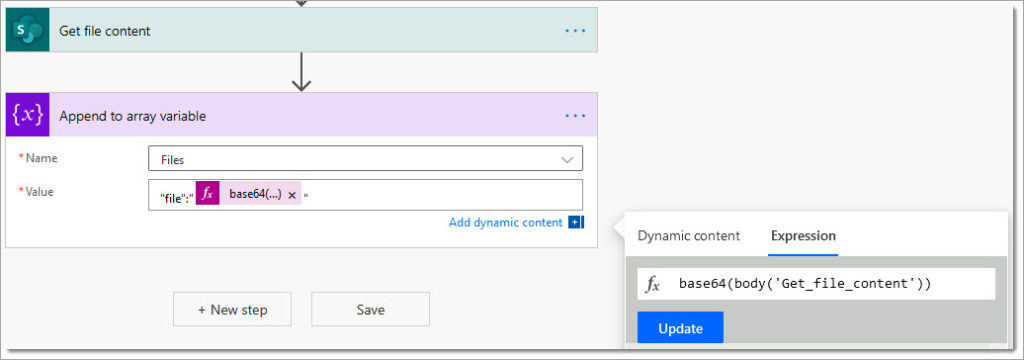Viewport: 1024px width, 360px height.
Task: Open the Append to array variable ellipsis menu
Action: tap(575, 116)
